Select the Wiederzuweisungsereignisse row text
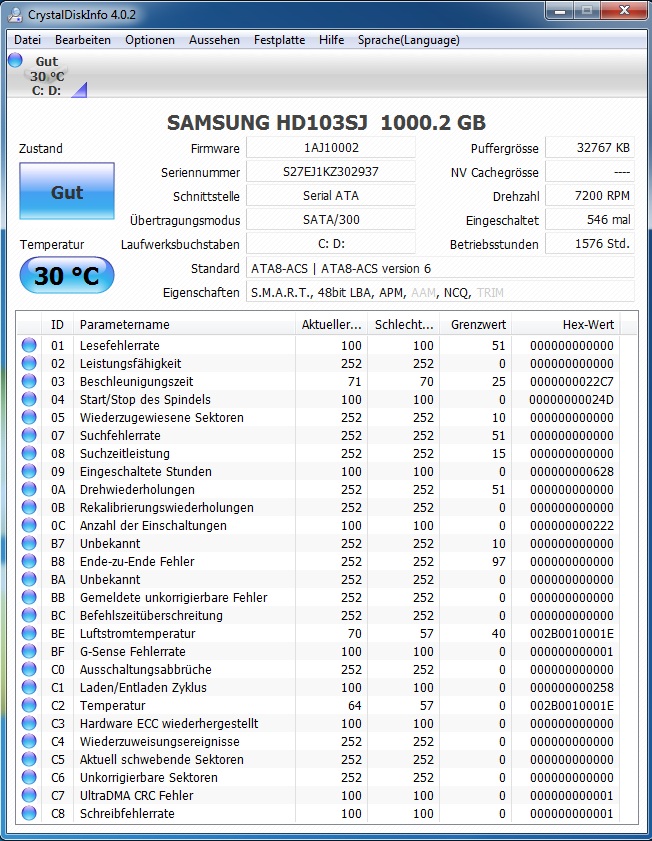652x841 pixels. [160, 741]
